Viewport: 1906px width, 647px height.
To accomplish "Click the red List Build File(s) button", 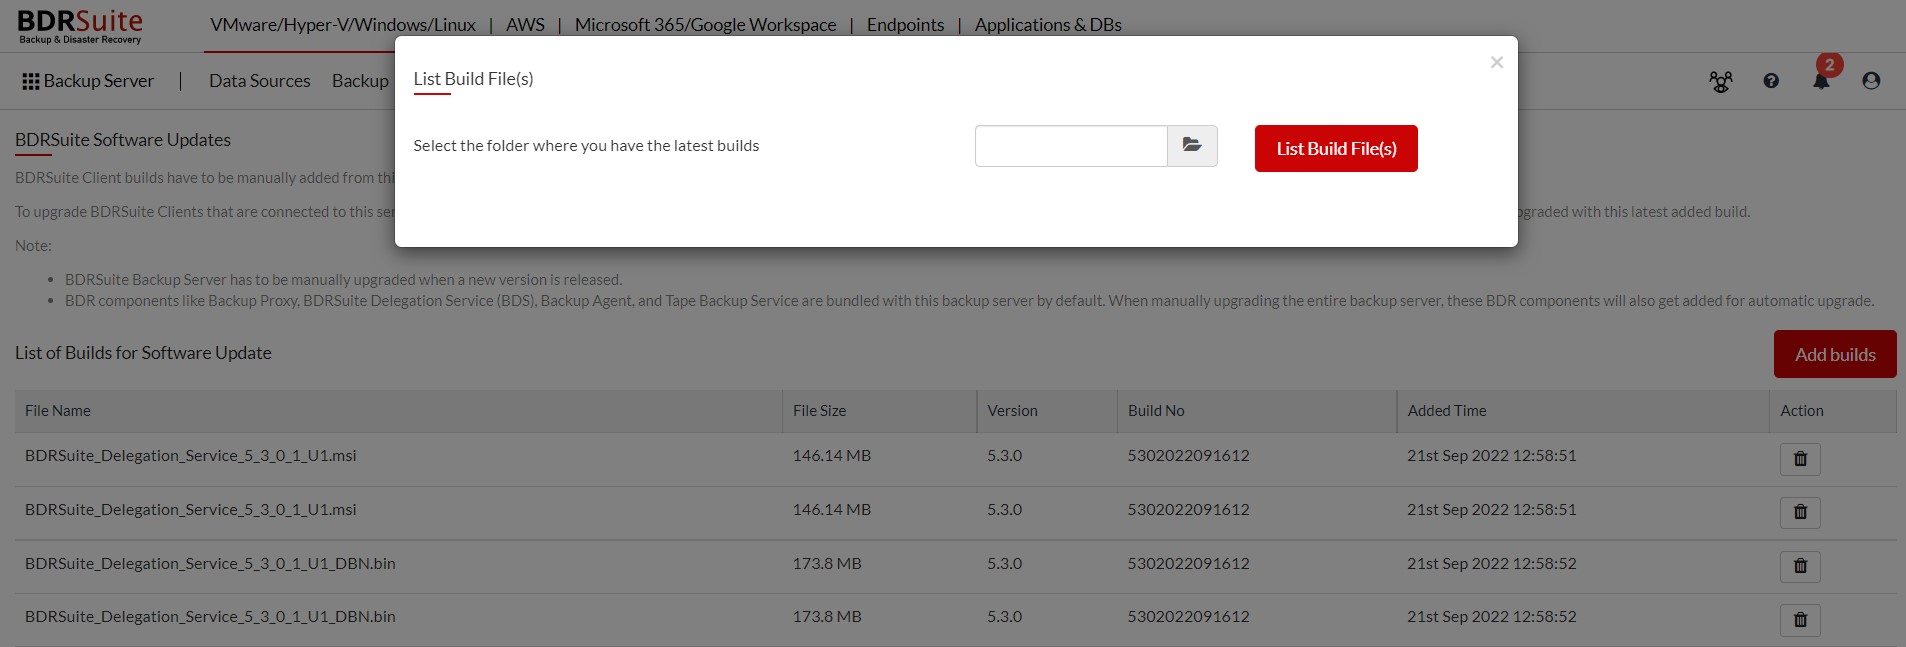I will (x=1336, y=148).
